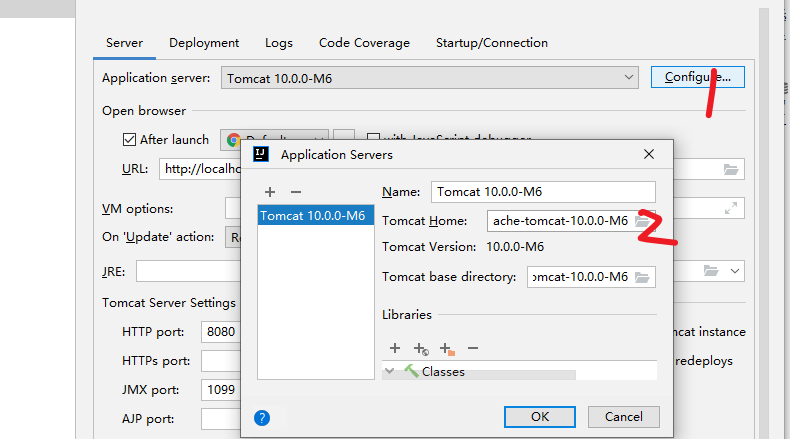The image size is (790, 439).
Task: Collapse the Classes tree node
Action: [389, 371]
